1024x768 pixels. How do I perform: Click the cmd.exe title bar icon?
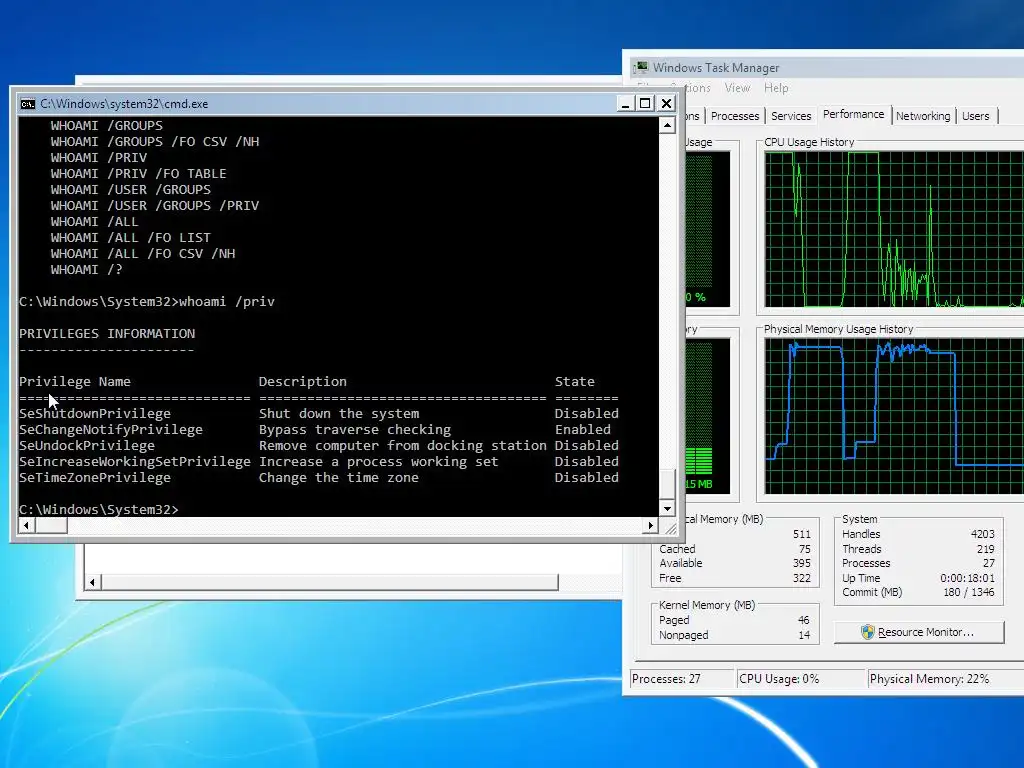tap(27, 104)
